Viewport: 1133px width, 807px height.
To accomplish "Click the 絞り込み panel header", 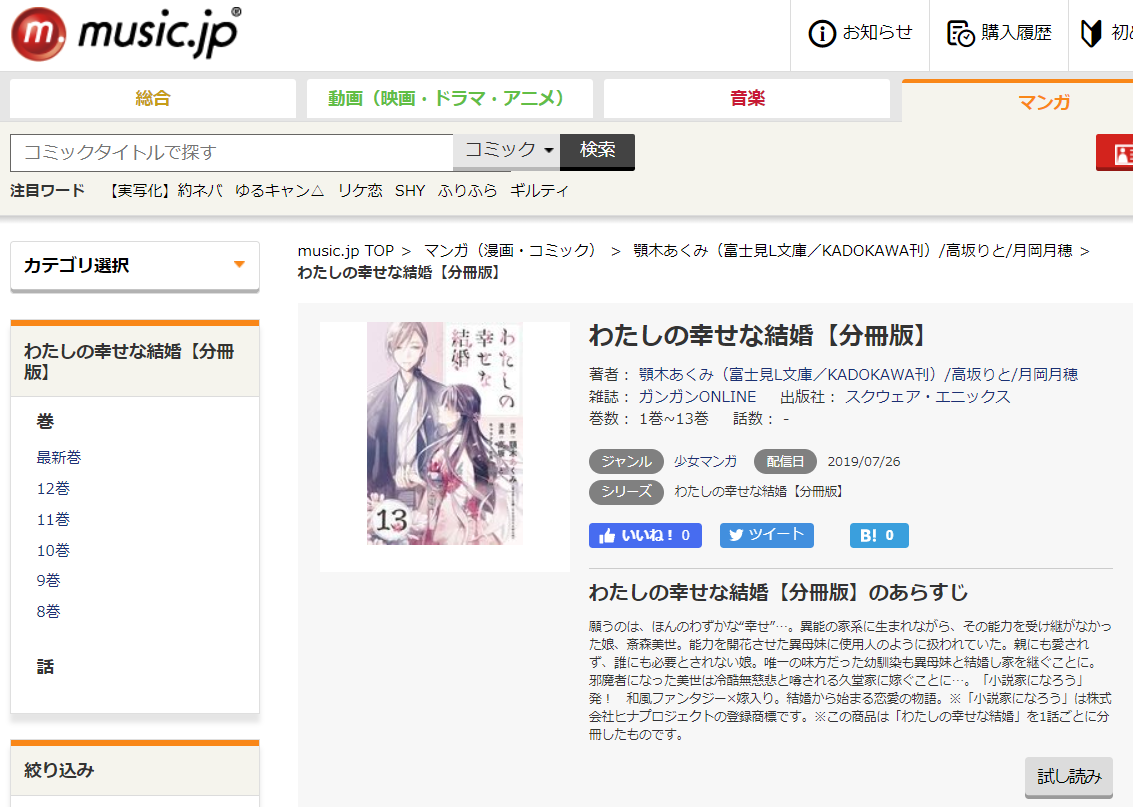I will 135,770.
